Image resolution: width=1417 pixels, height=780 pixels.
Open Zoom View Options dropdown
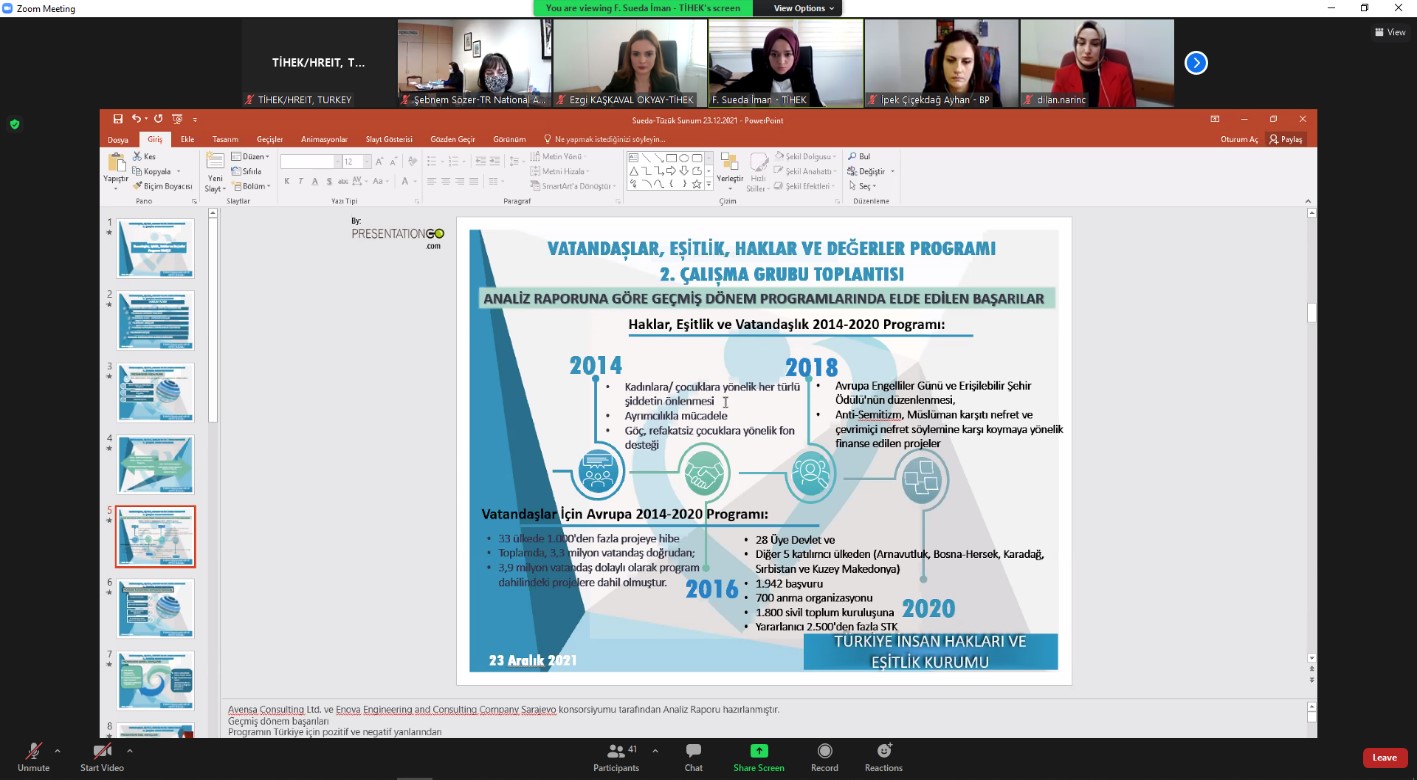(804, 8)
